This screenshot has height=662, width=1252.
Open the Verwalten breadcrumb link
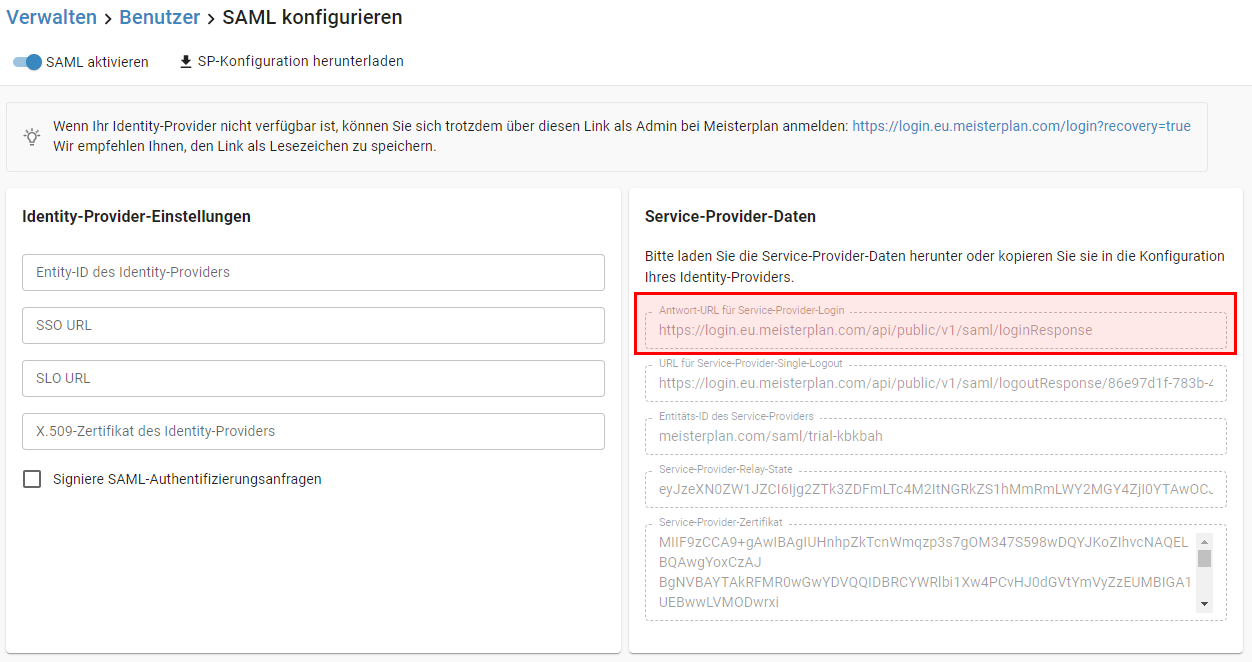[52, 17]
